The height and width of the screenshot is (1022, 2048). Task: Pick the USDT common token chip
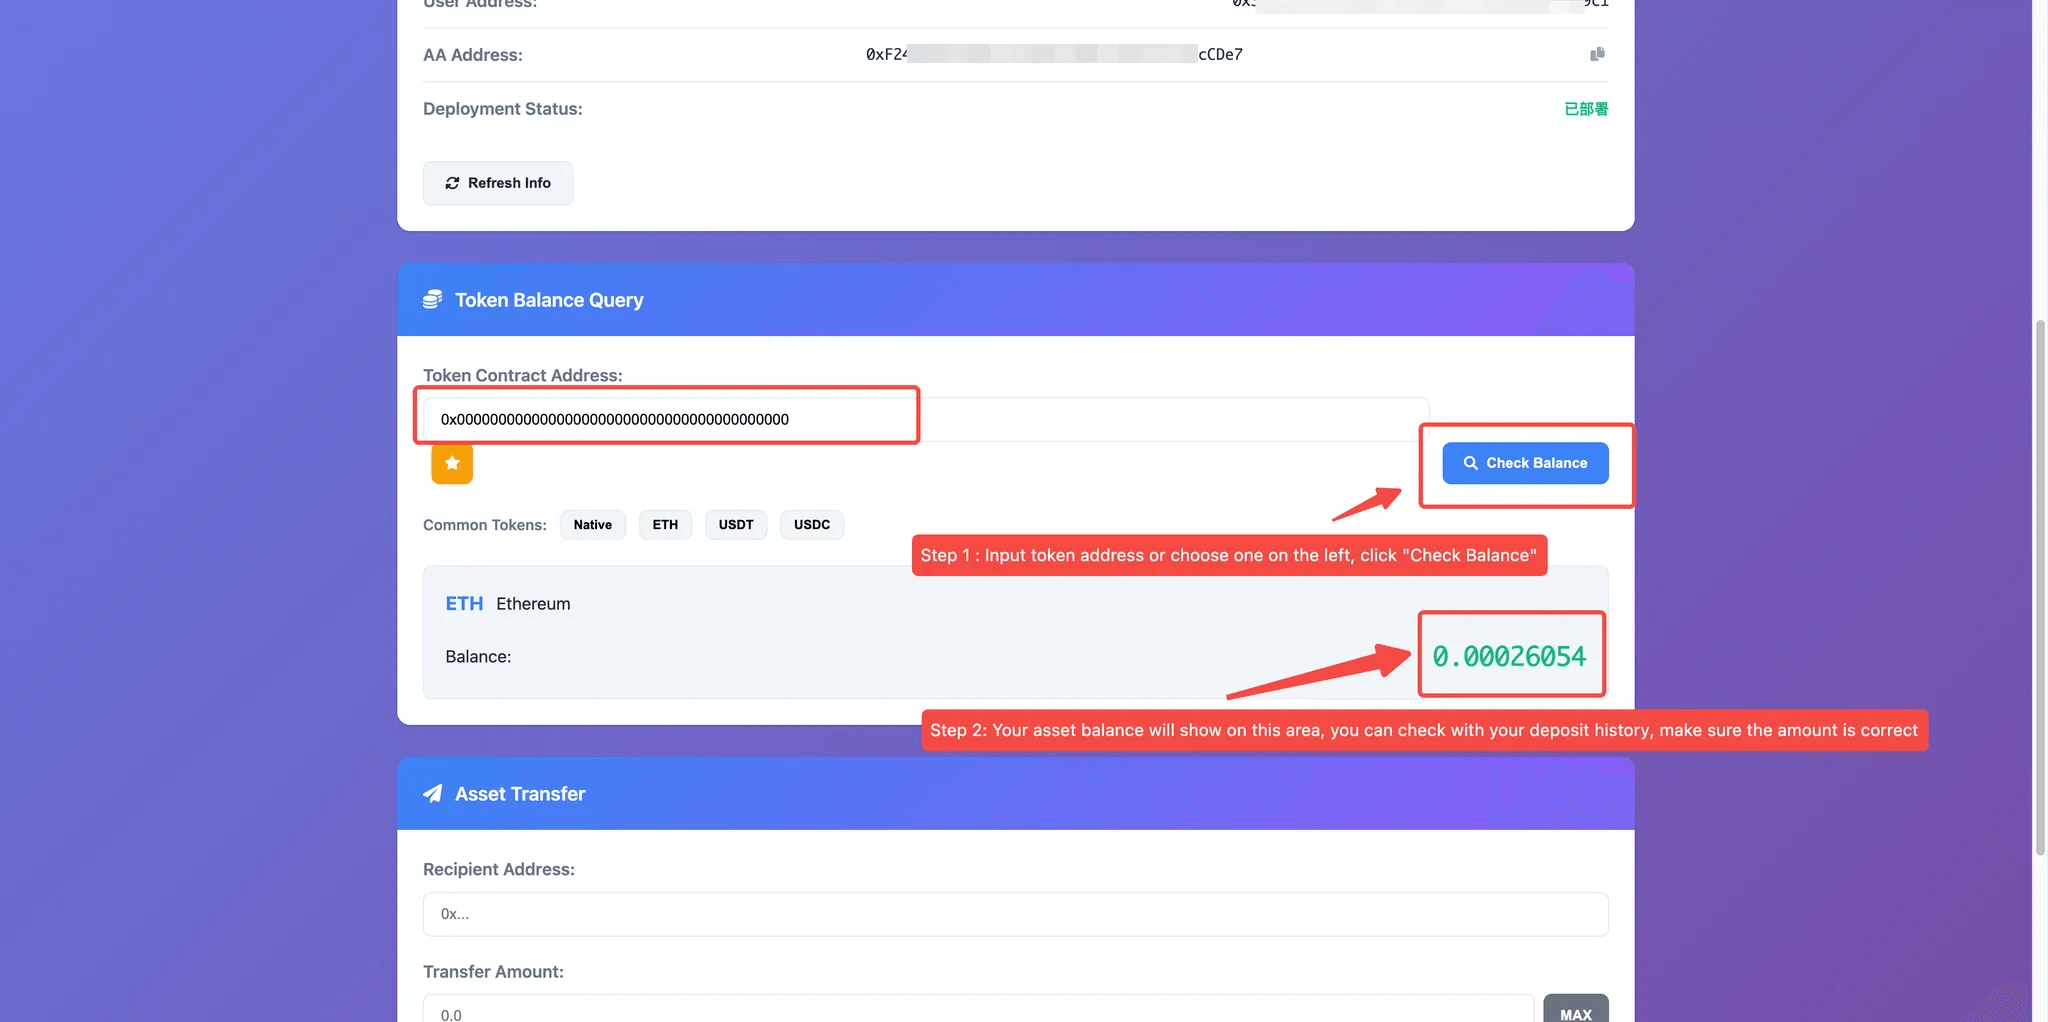click(x=736, y=525)
